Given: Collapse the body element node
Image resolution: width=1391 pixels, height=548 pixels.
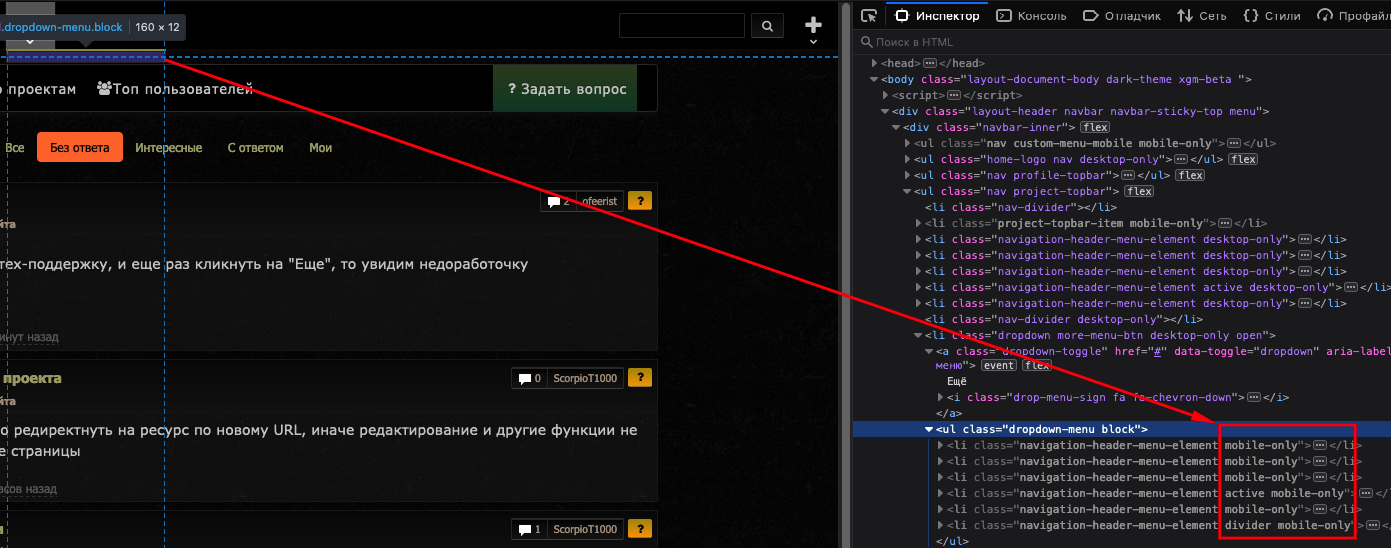Looking at the screenshot, I should pos(874,79).
